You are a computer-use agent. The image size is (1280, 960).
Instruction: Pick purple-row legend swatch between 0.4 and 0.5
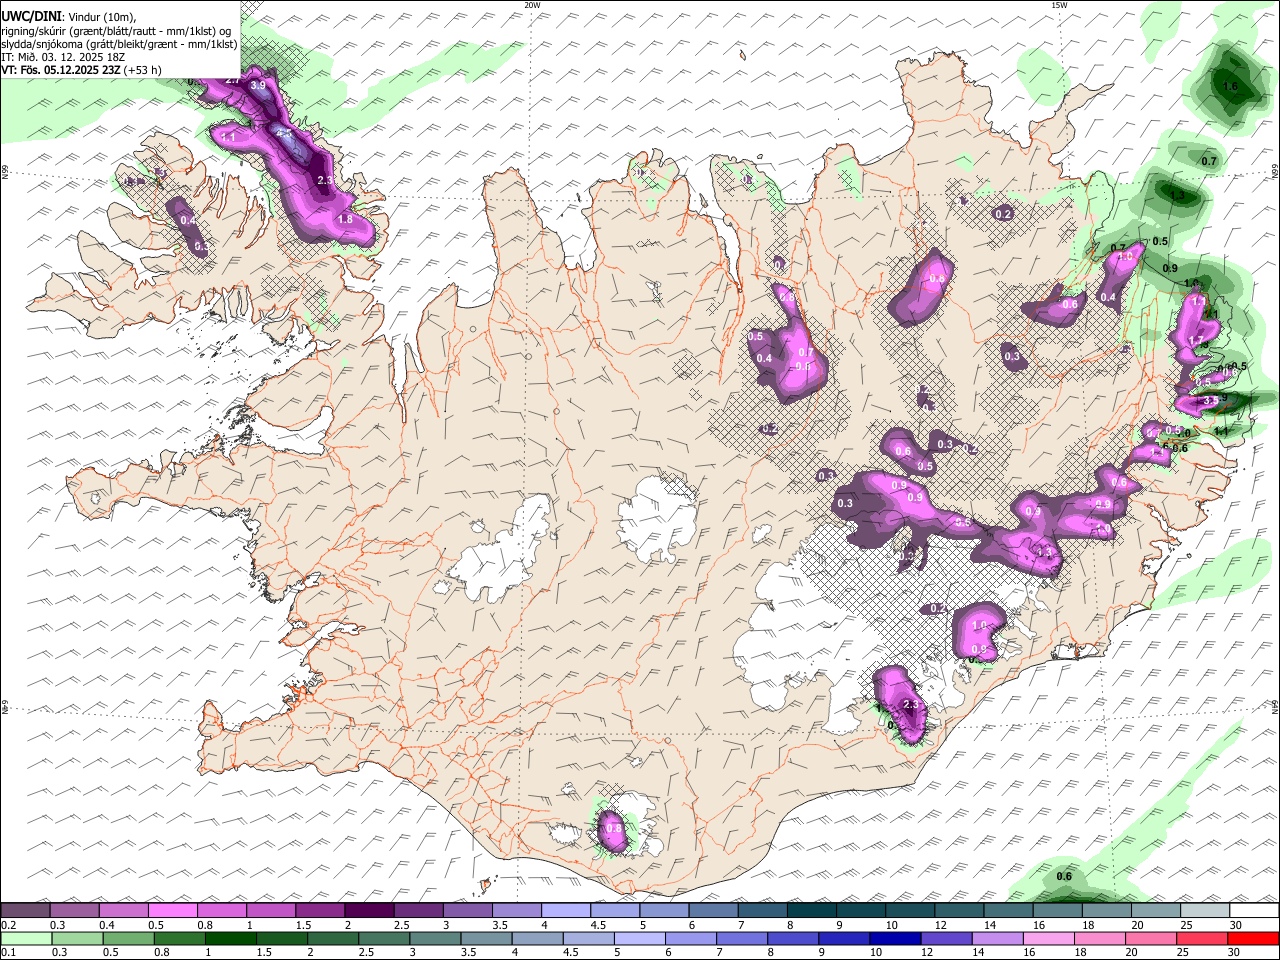[124, 911]
